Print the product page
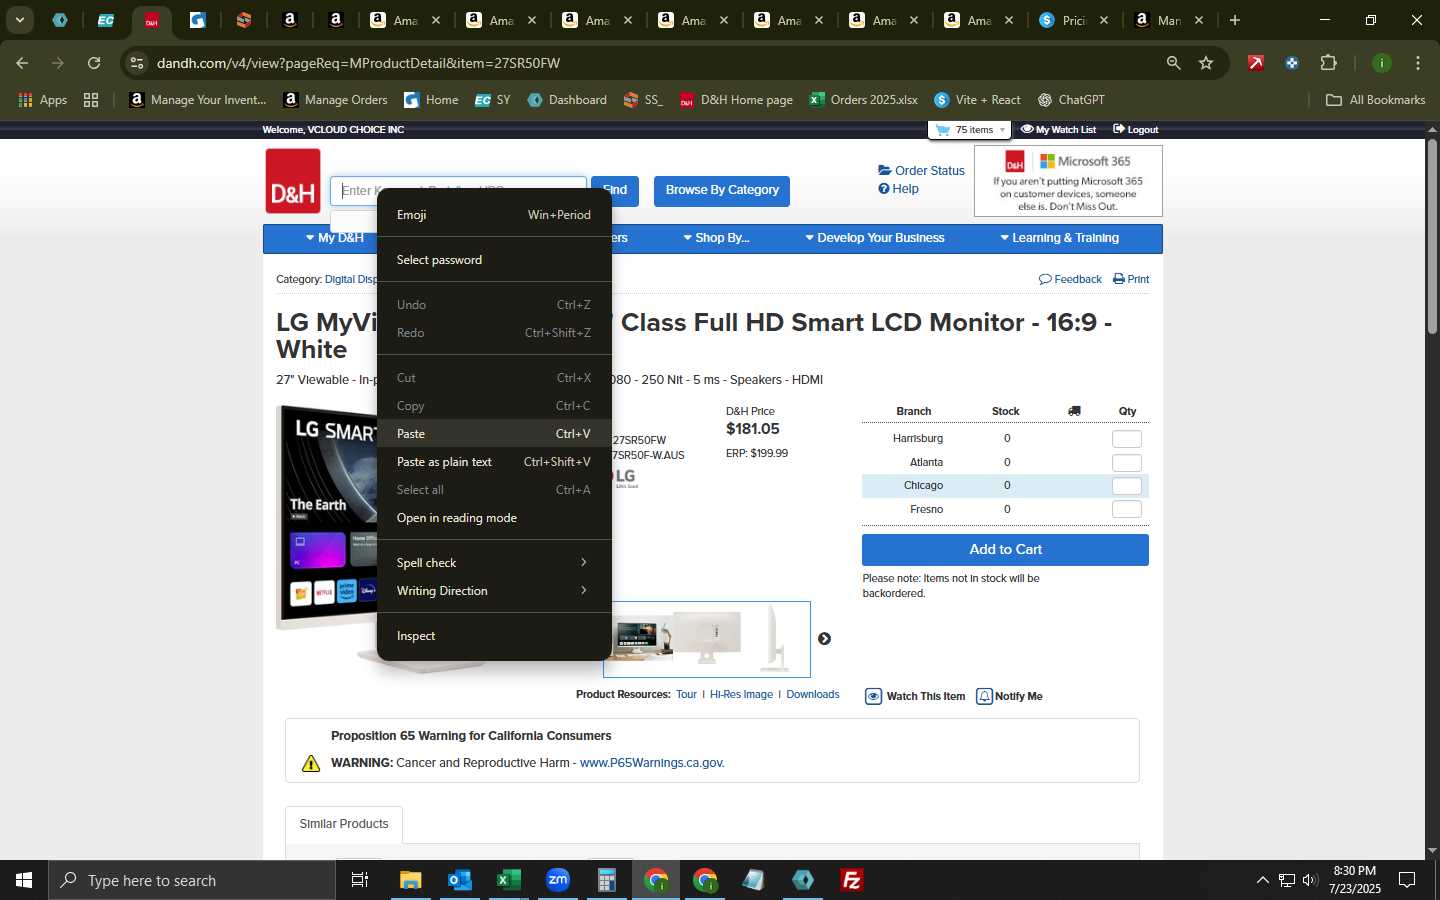The width and height of the screenshot is (1440, 900). pyautogui.click(x=1131, y=279)
